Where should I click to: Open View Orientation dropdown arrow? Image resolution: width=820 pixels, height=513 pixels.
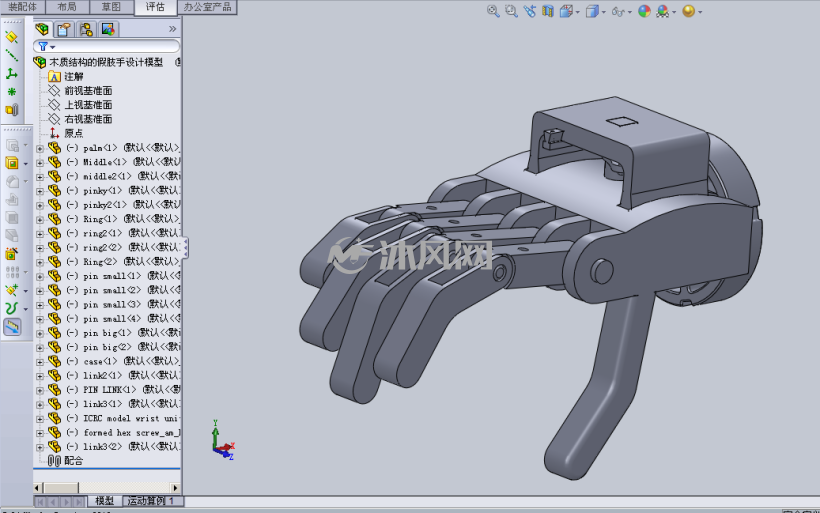point(577,12)
